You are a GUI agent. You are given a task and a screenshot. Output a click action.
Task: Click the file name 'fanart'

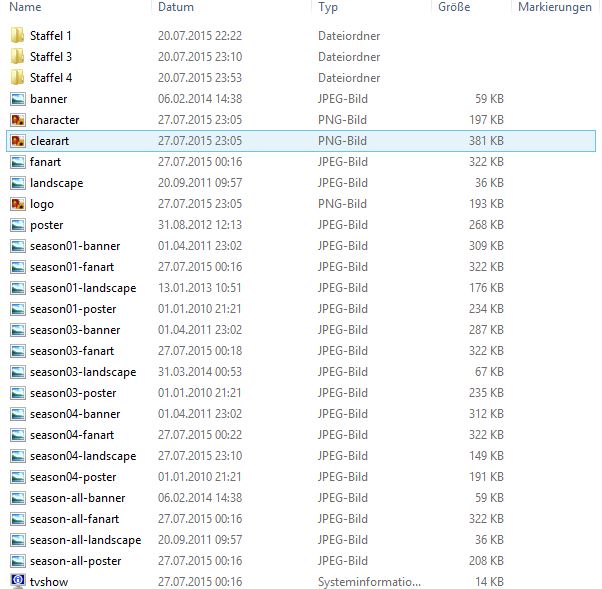(45, 162)
